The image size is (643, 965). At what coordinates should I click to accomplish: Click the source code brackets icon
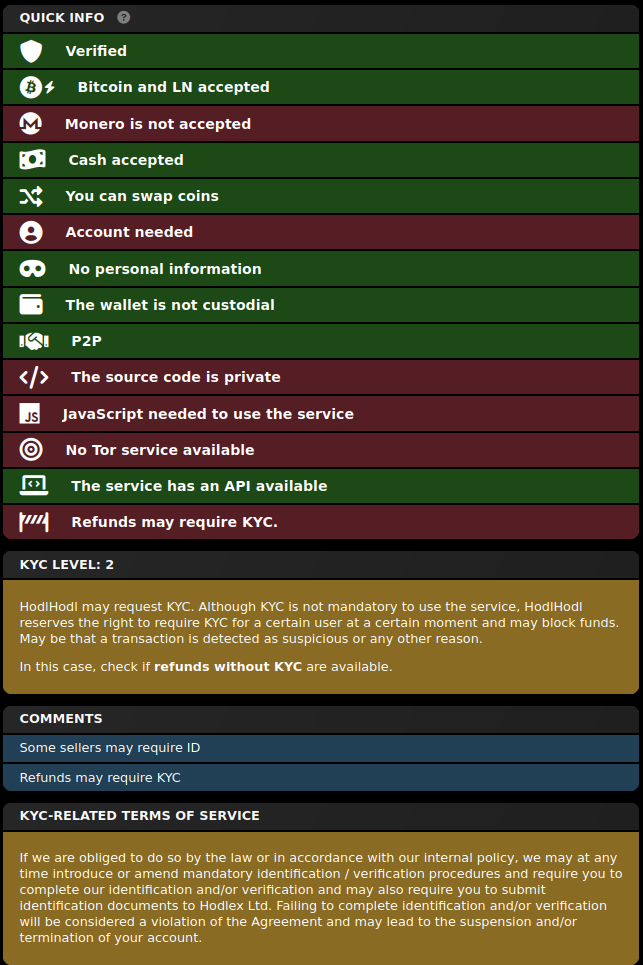(x=34, y=377)
